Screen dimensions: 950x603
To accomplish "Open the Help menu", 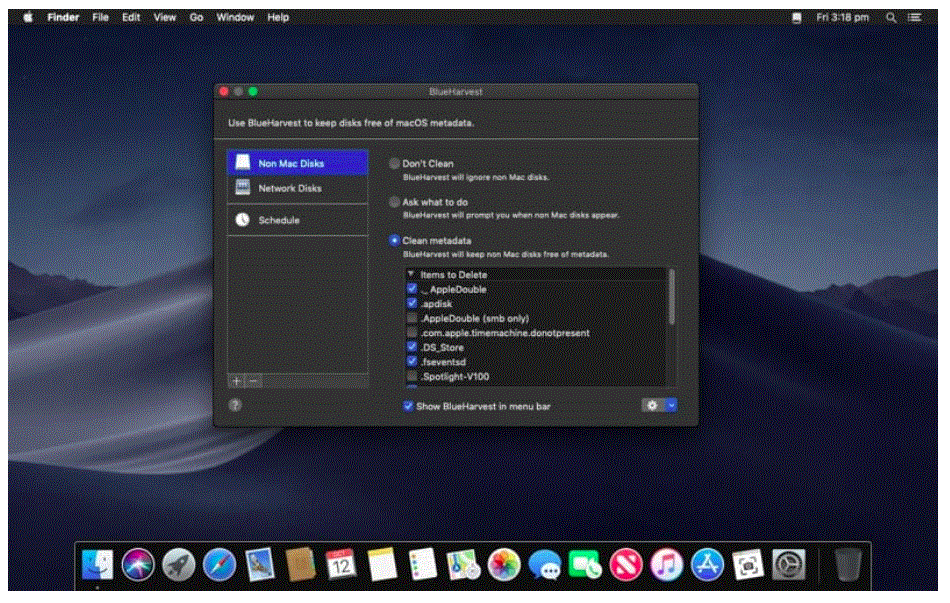I will 278,18.
